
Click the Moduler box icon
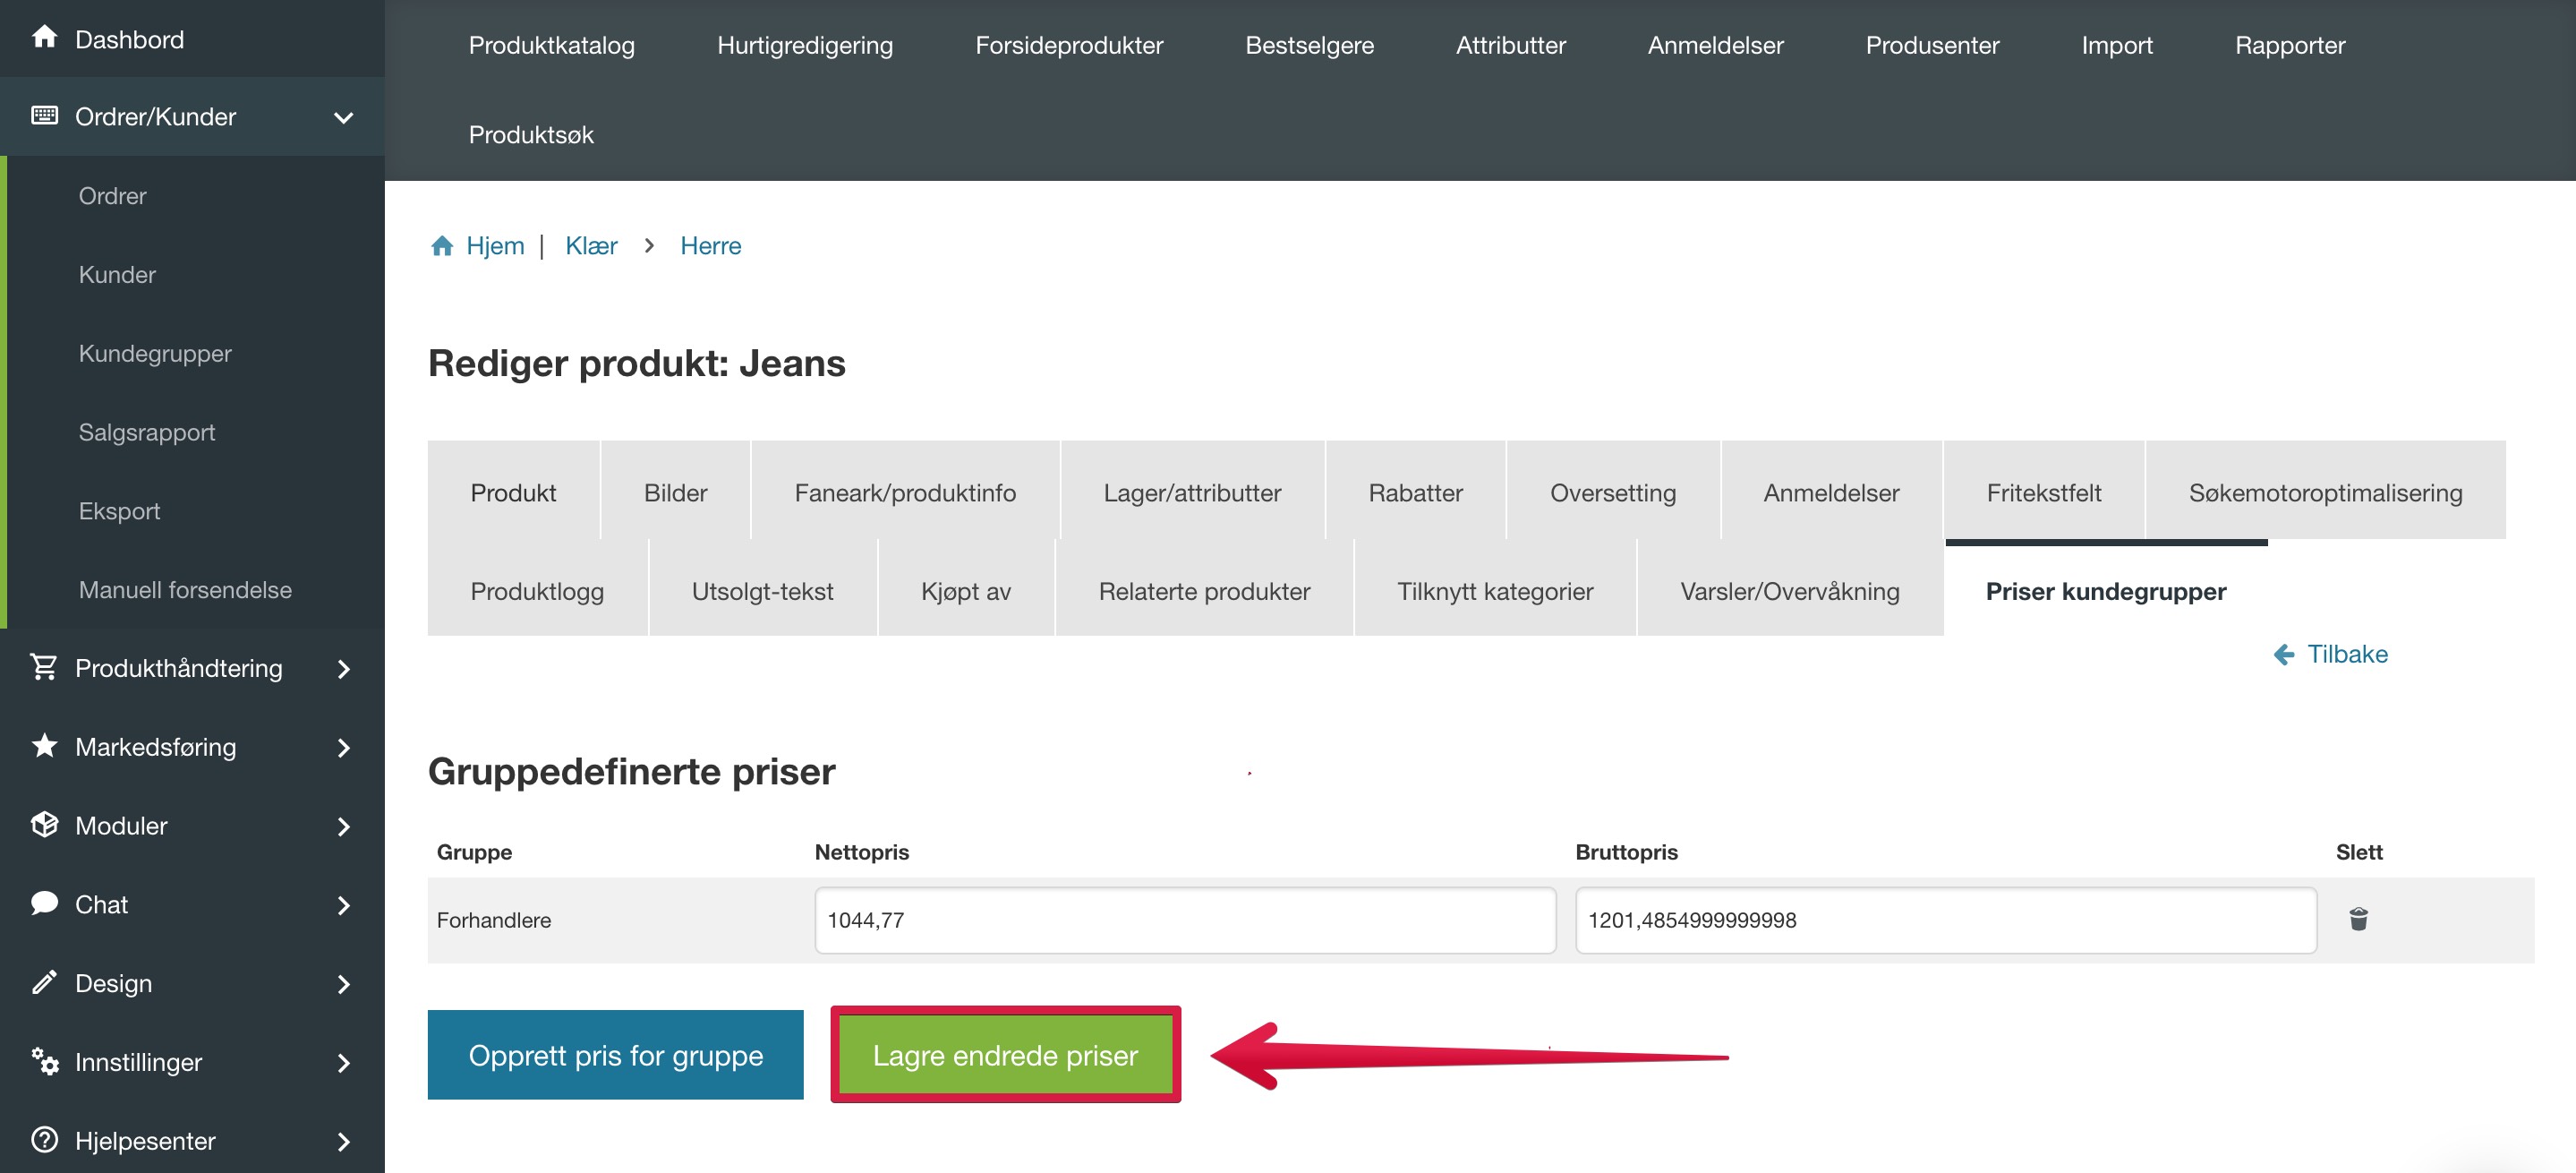44,824
